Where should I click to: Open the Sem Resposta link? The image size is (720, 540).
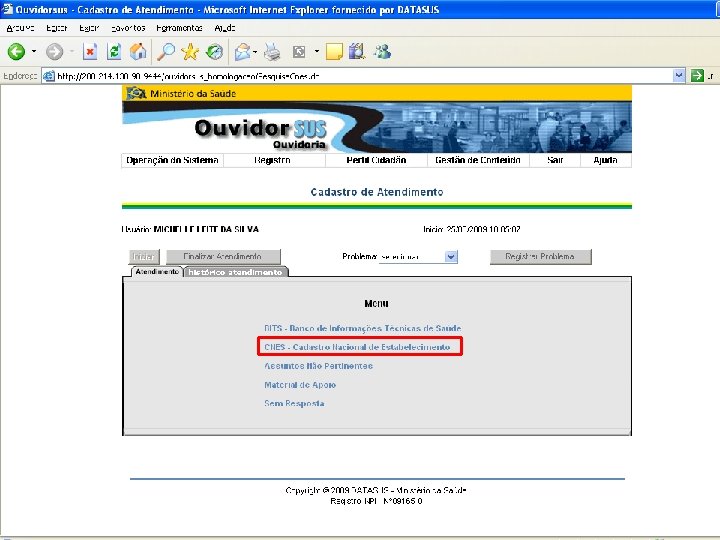[x=294, y=404]
